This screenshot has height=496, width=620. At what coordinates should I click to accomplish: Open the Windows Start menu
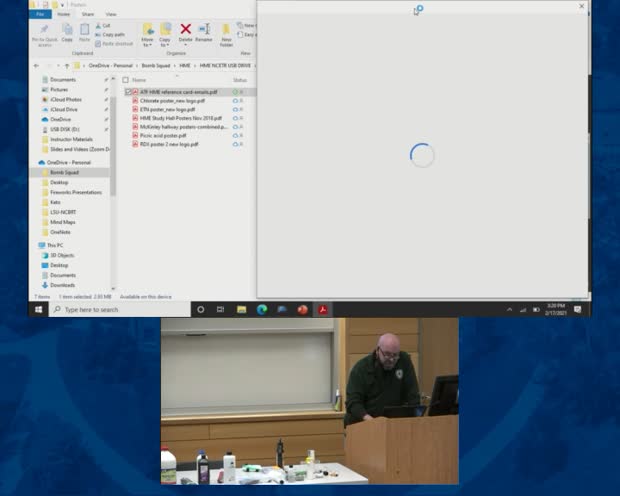coord(38,309)
